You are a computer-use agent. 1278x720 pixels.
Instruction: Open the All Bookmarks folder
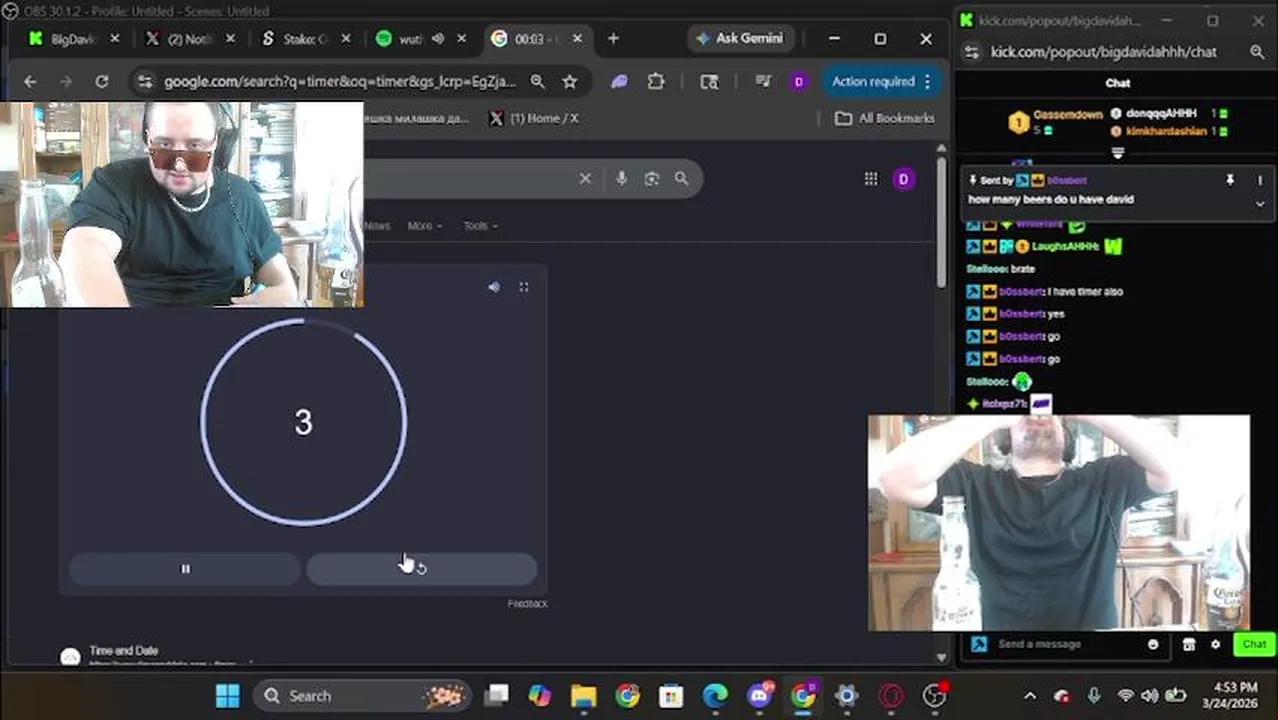point(885,118)
